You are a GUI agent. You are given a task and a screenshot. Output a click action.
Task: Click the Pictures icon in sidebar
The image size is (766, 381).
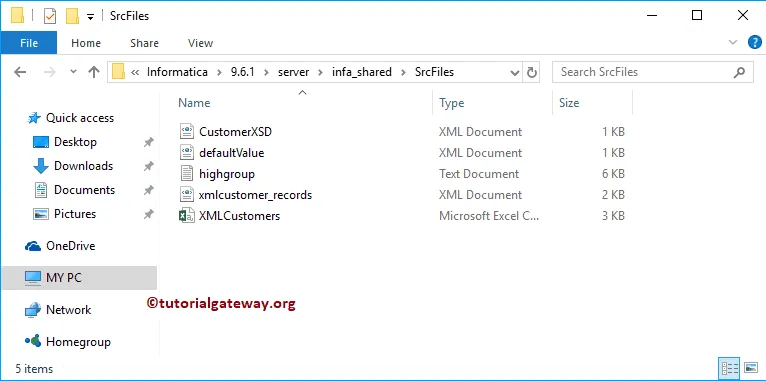pos(41,214)
